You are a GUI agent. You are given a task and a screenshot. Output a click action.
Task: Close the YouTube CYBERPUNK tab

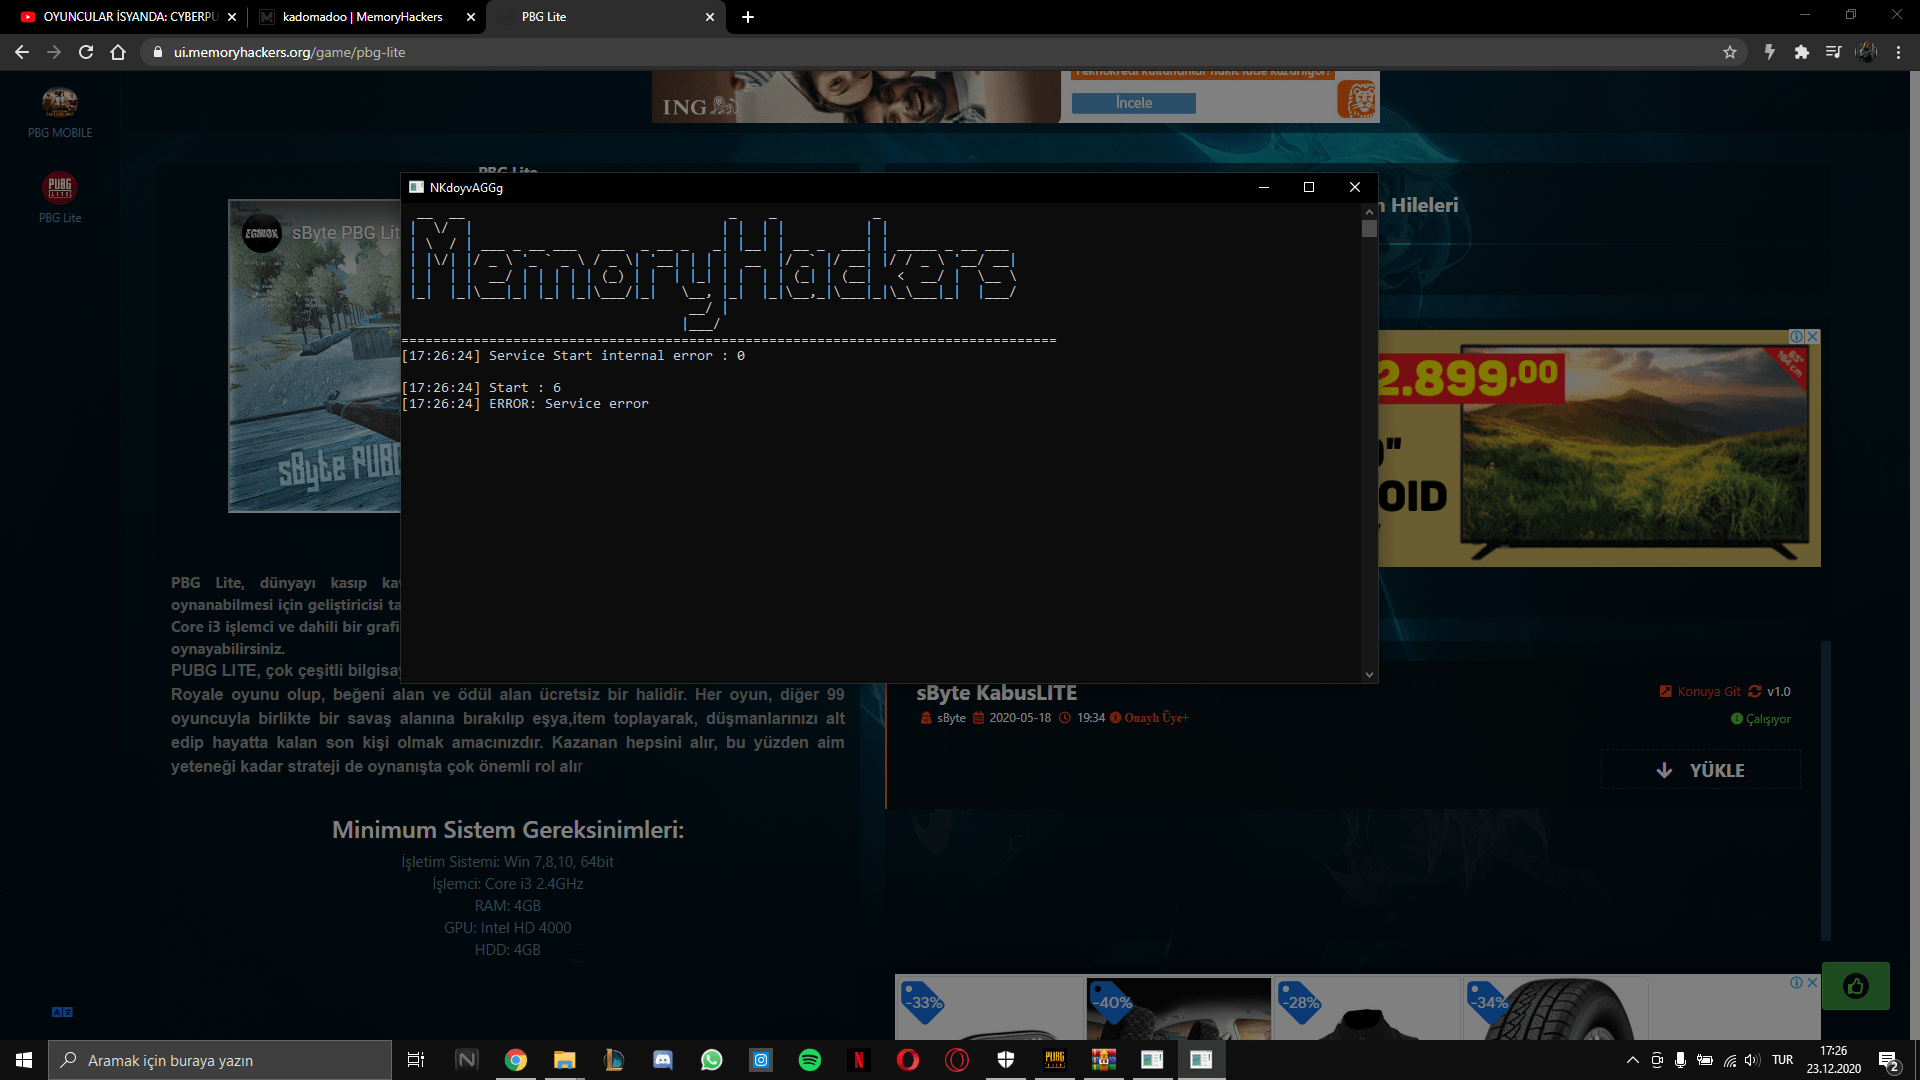(232, 17)
